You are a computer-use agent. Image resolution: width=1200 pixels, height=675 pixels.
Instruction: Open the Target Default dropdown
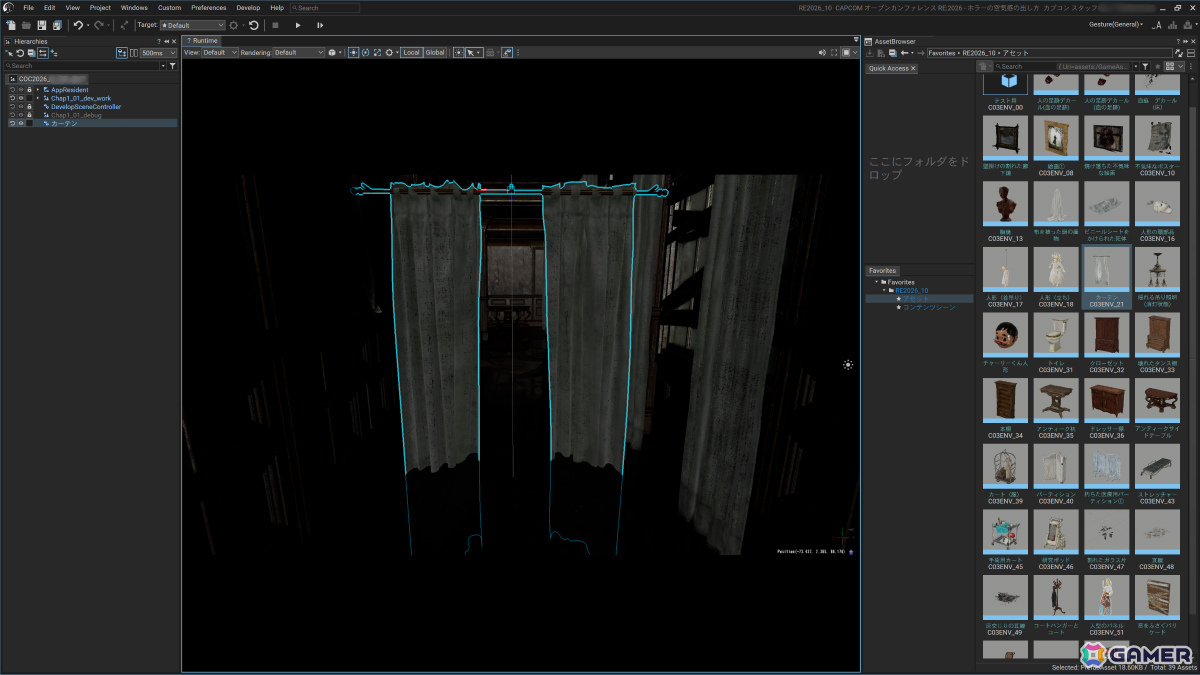tap(192, 25)
